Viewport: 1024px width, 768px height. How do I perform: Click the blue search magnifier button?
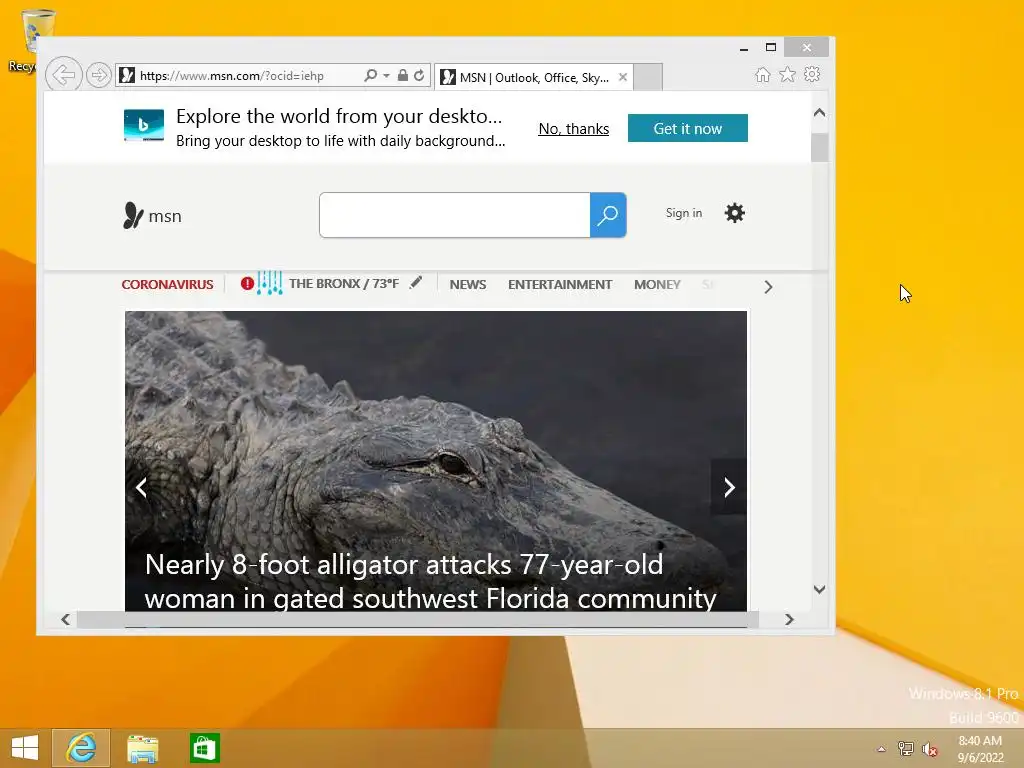click(608, 215)
